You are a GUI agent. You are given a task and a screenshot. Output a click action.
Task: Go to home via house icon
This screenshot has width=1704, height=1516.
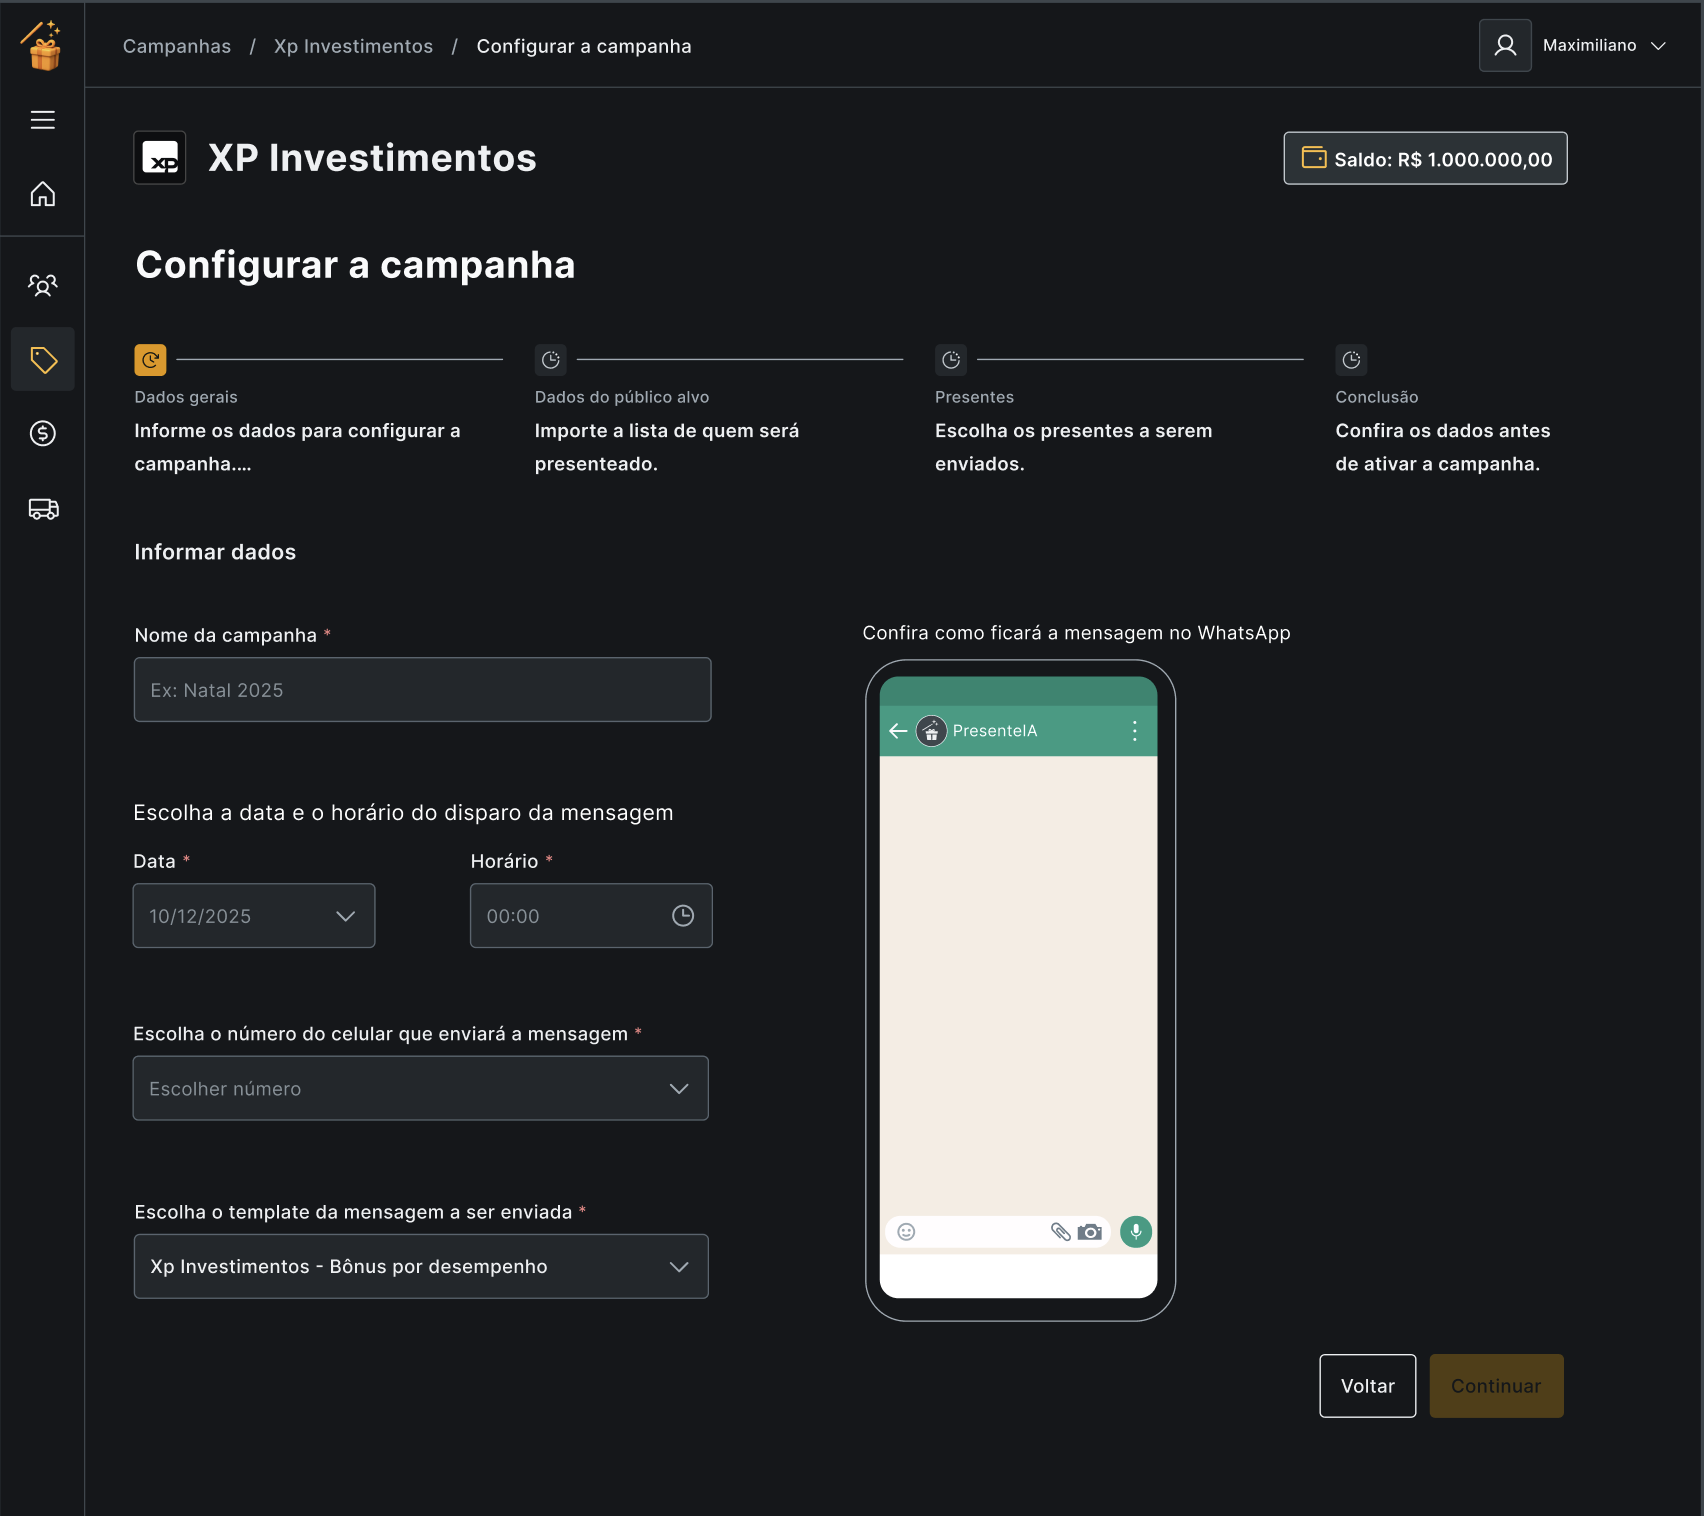(43, 194)
